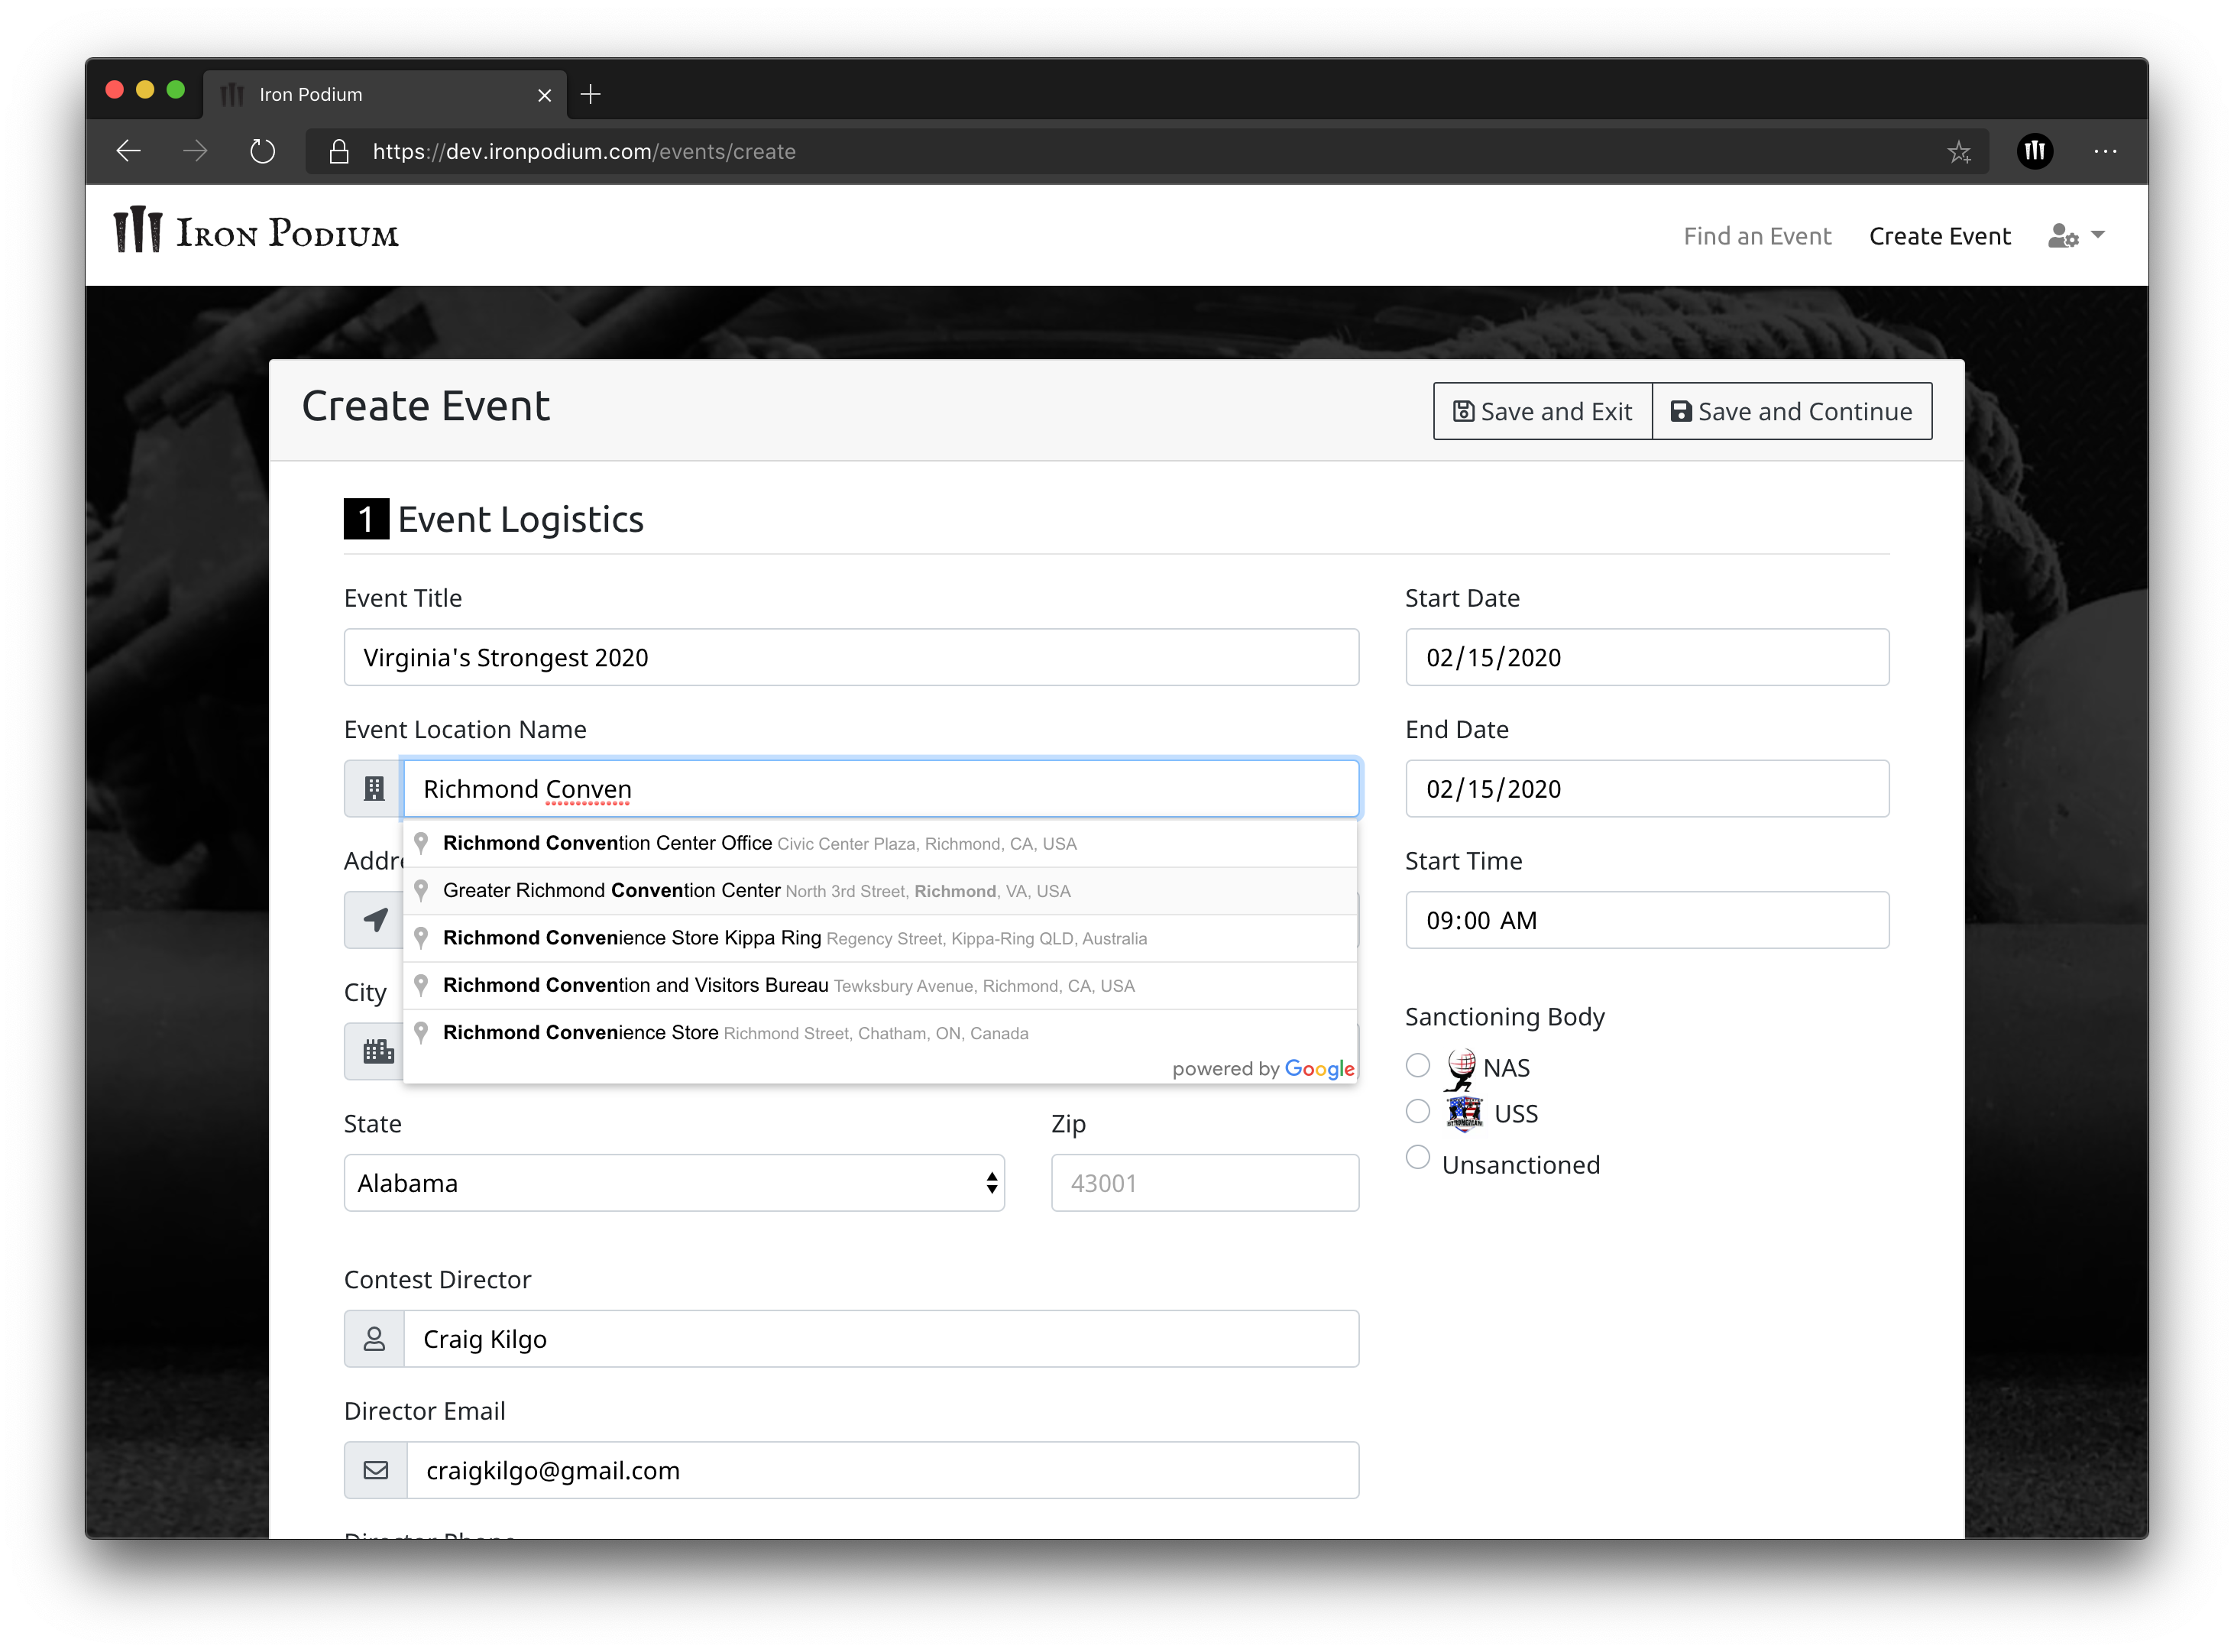This screenshot has height=1652, width=2234.
Task: Click the map pin on the Richmond Convention Center Office suggestion
Action: (421, 843)
